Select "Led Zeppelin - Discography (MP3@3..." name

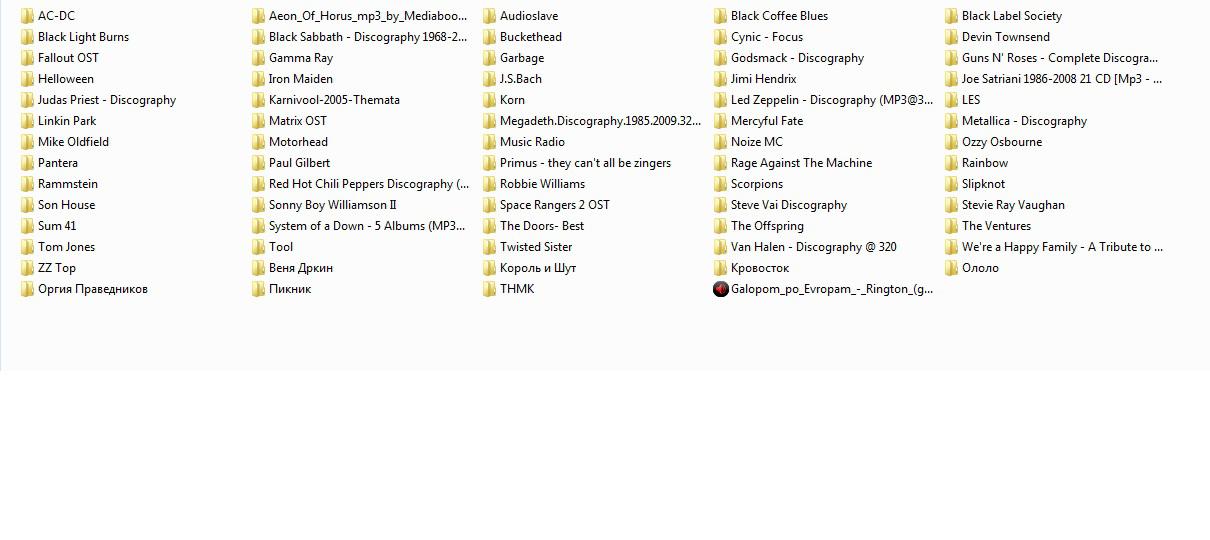[832, 100]
